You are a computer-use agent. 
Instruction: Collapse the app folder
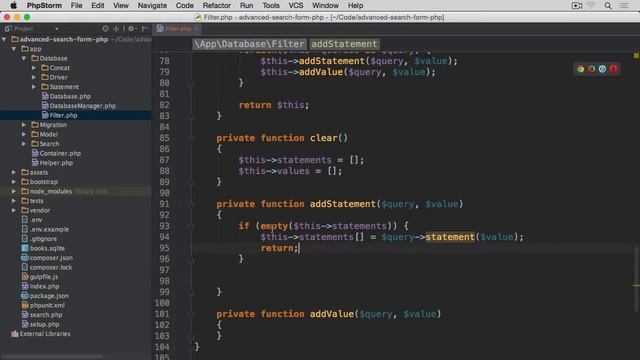(x=14, y=49)
